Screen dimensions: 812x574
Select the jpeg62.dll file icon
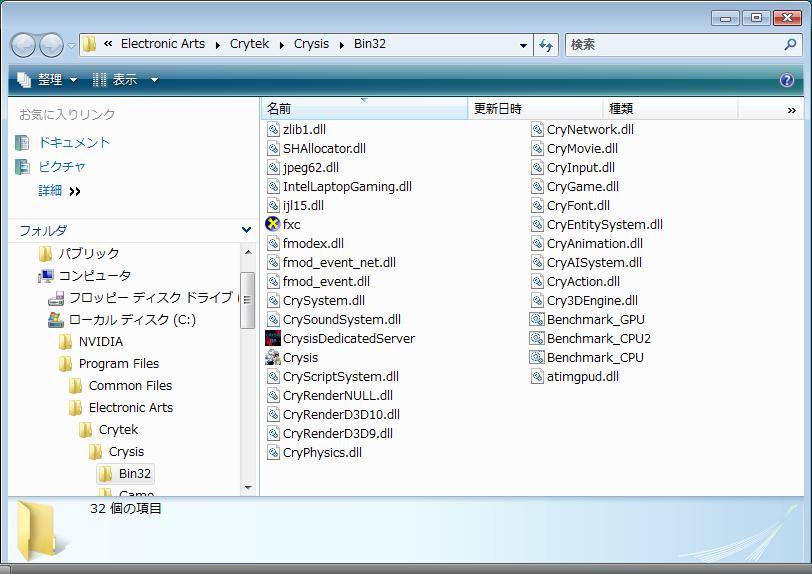click(x=273, y=167)
